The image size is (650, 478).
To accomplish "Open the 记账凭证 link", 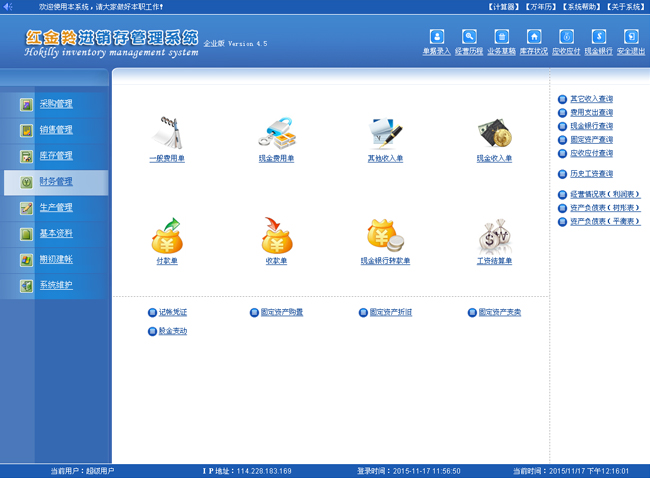I will pos(172,313).
